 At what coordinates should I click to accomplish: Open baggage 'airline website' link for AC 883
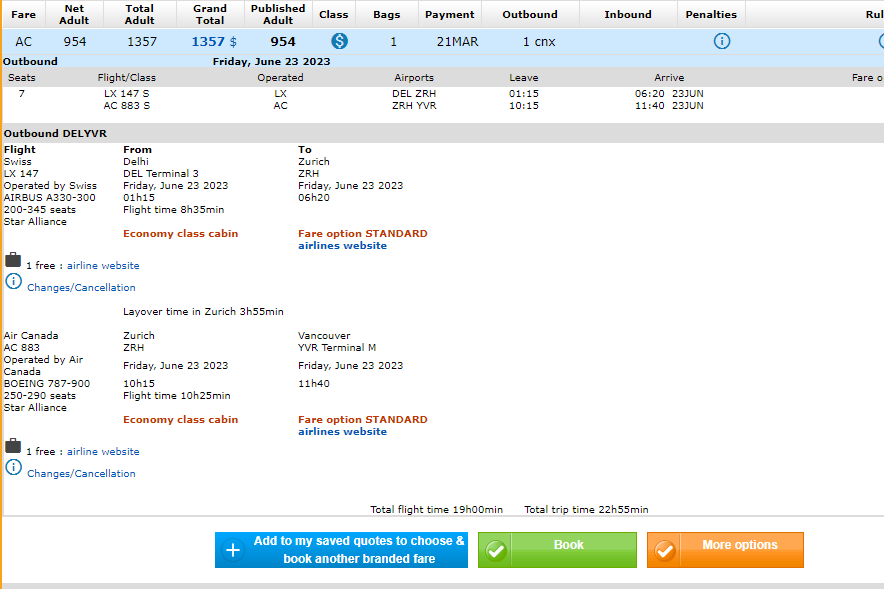pyautogui.click(x=103, y=452)
